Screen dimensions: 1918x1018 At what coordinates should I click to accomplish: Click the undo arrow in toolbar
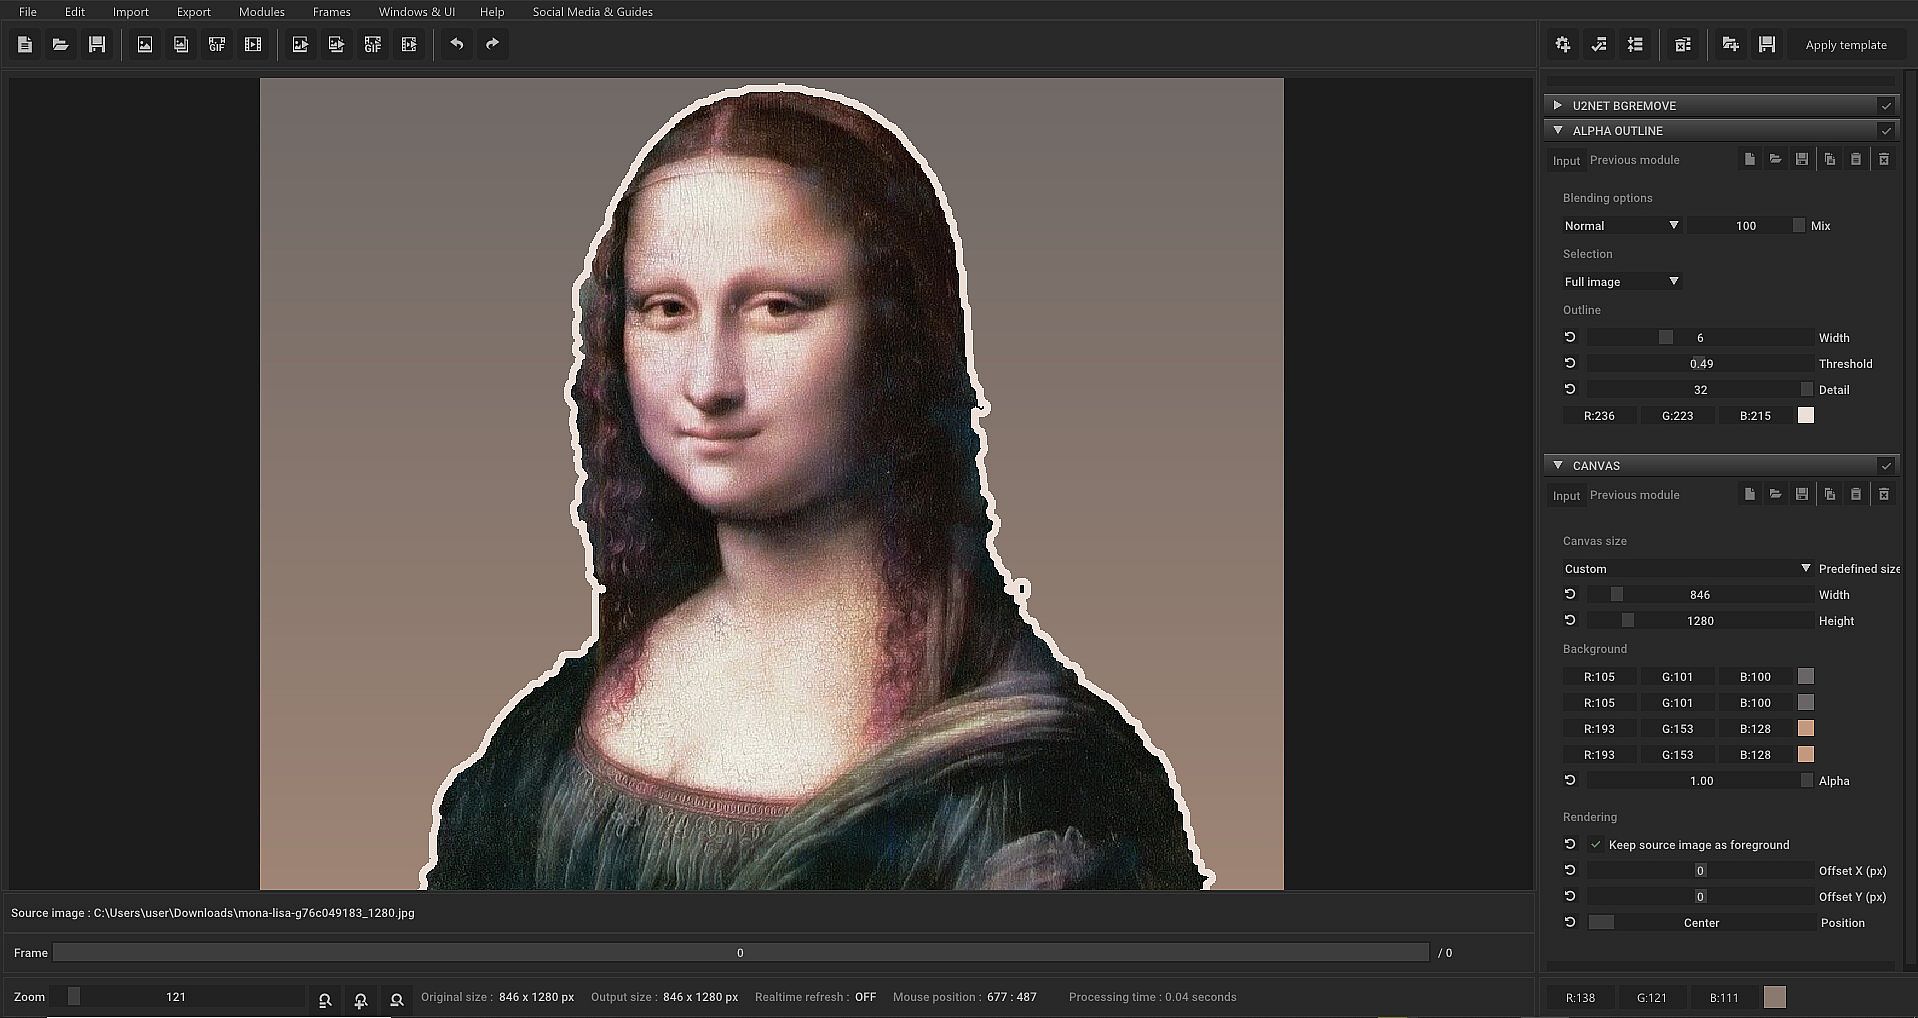(457, 45)
